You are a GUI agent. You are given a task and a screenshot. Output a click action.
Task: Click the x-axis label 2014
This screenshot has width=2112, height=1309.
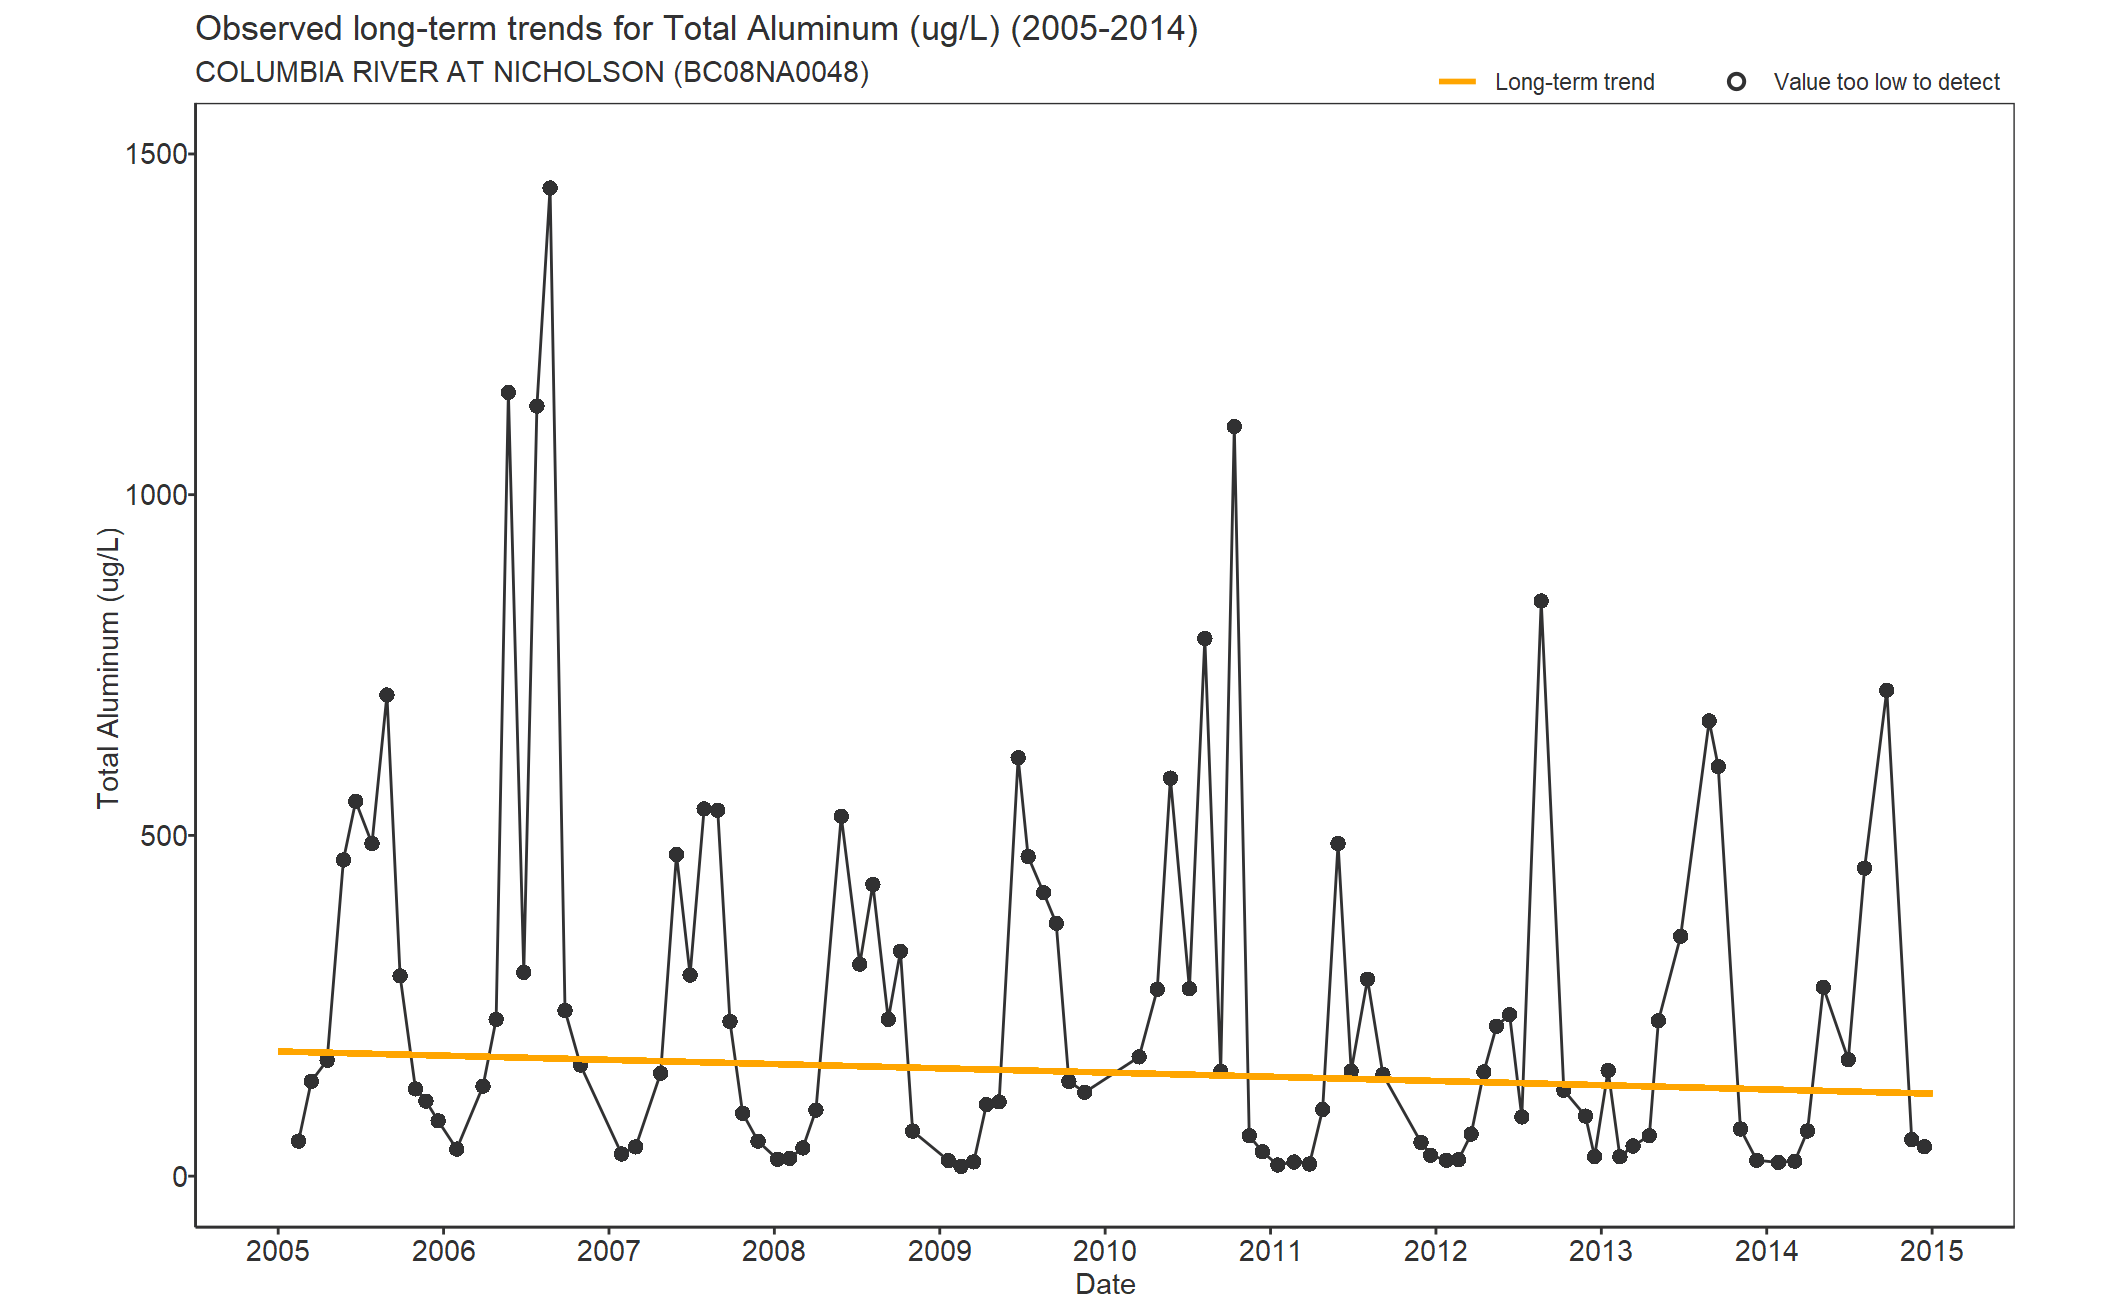(1766, 1251)
